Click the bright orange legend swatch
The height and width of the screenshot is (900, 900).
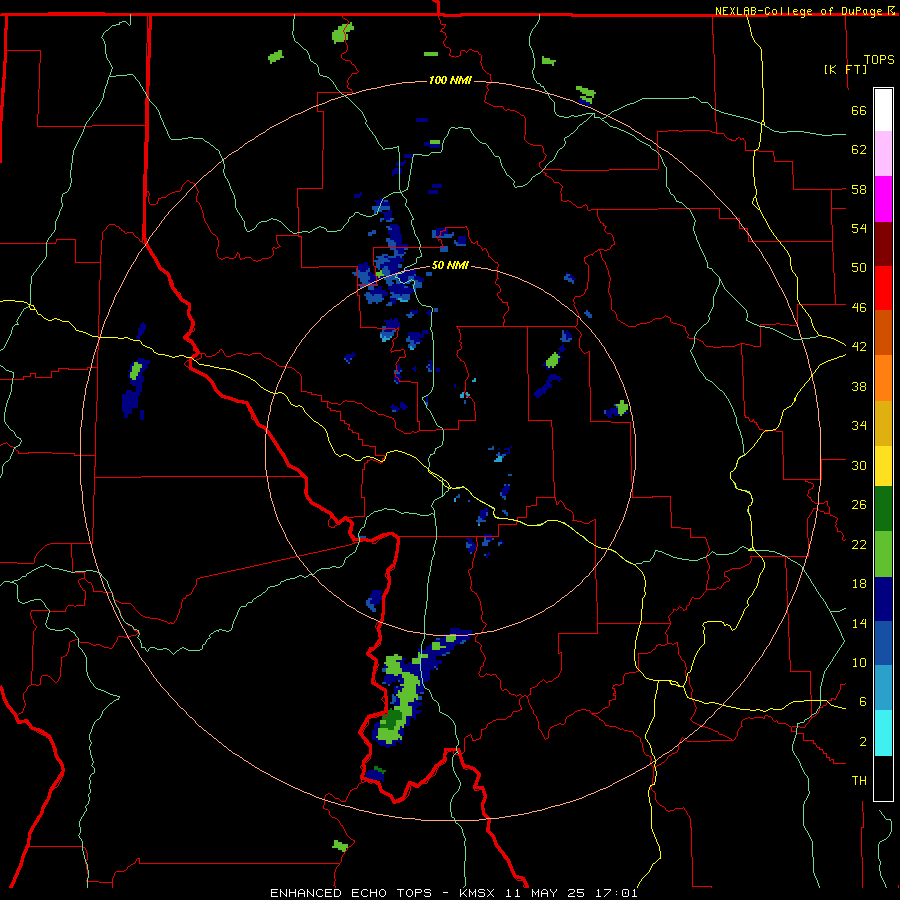(883, 378)
